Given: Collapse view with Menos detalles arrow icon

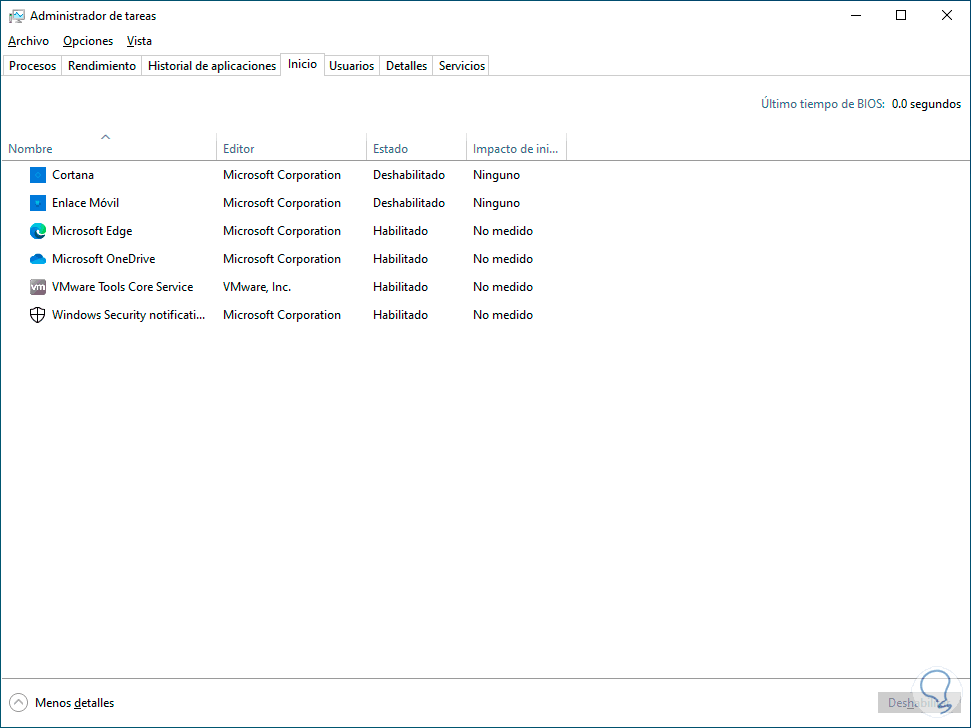Looking at the screenshot, I should [19, 703].
